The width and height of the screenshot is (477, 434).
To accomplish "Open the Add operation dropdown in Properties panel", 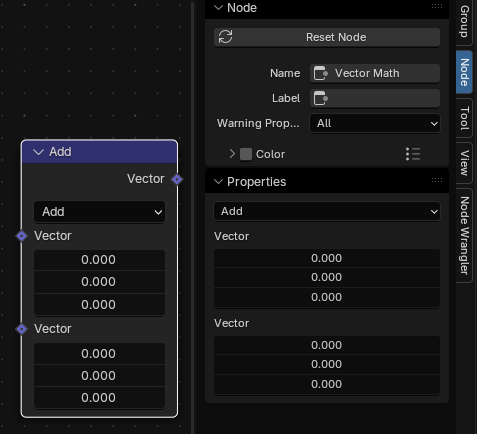I will (x=327, y=211).
